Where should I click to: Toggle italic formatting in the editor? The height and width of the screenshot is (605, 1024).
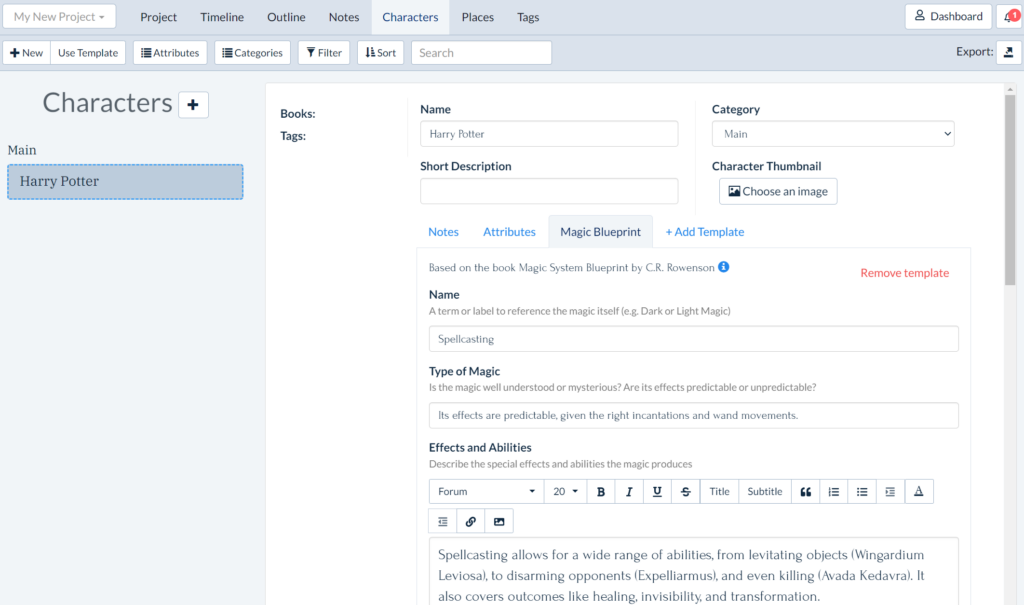pyautogui.click(x=629, y=491)
